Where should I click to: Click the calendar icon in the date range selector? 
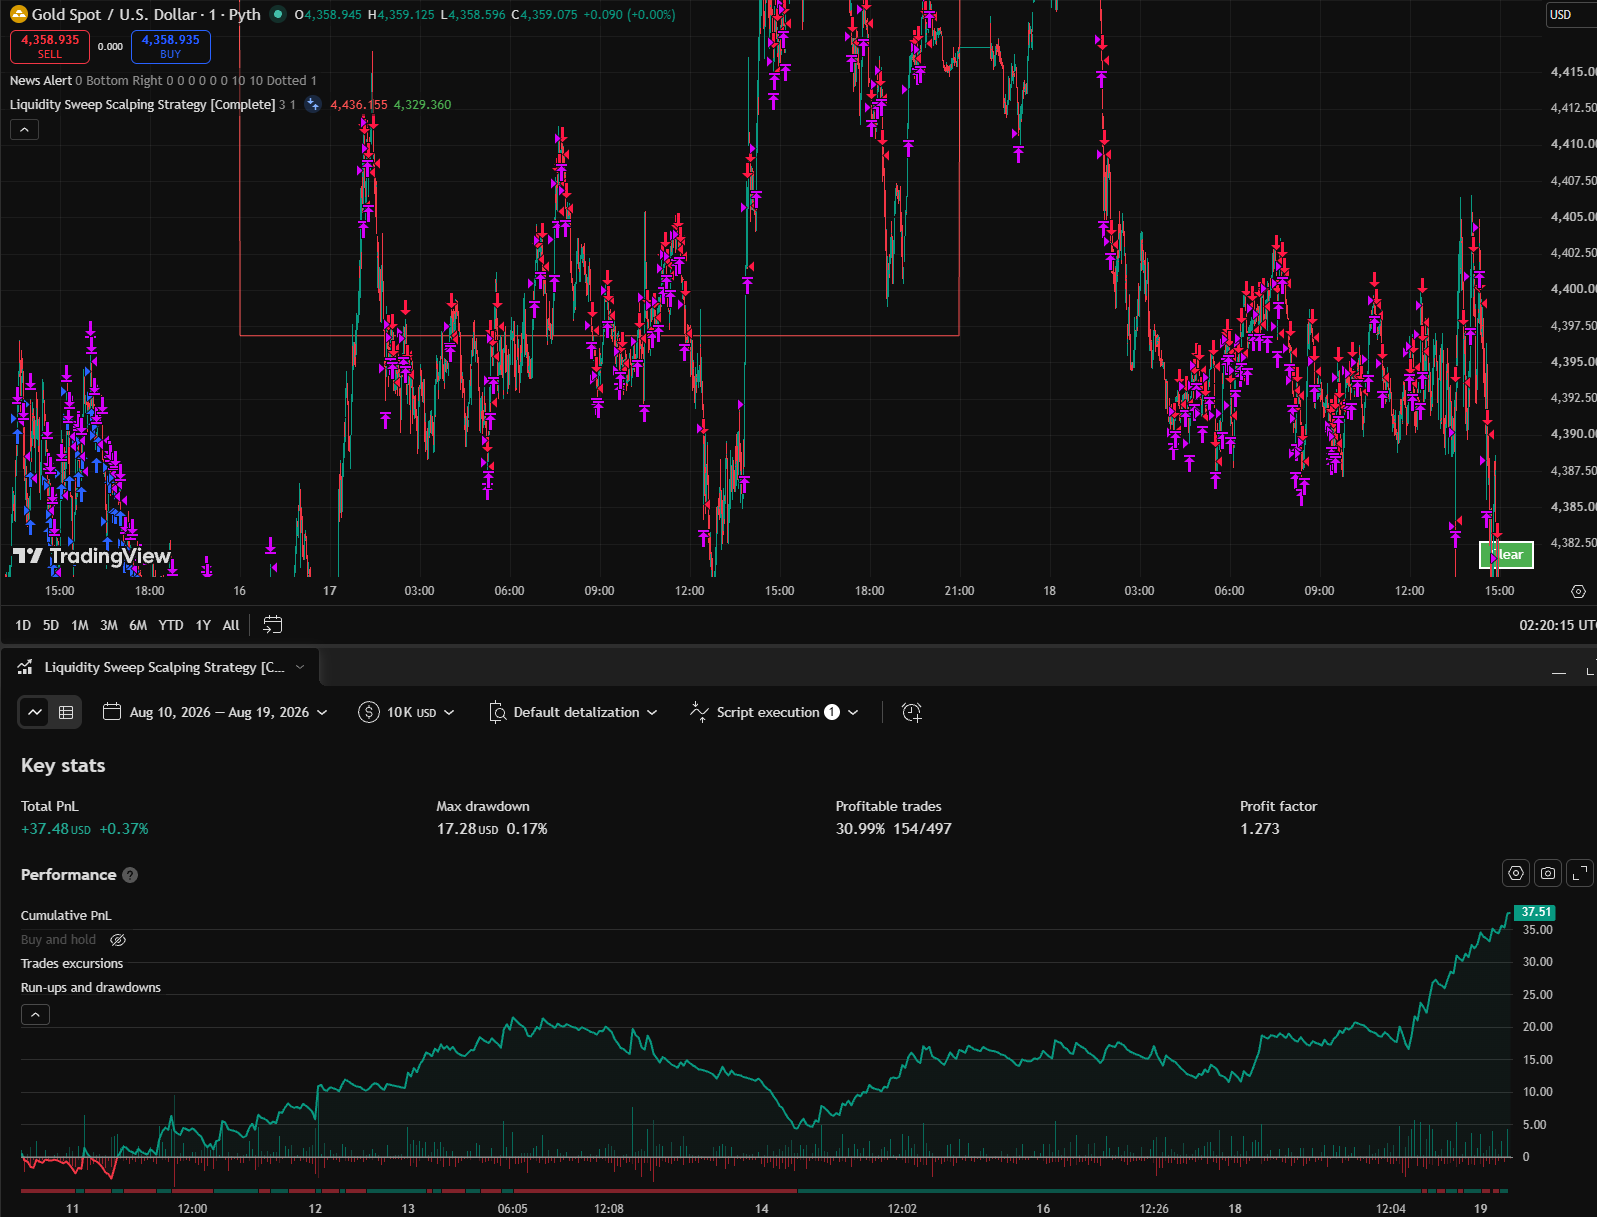point(112,711)
